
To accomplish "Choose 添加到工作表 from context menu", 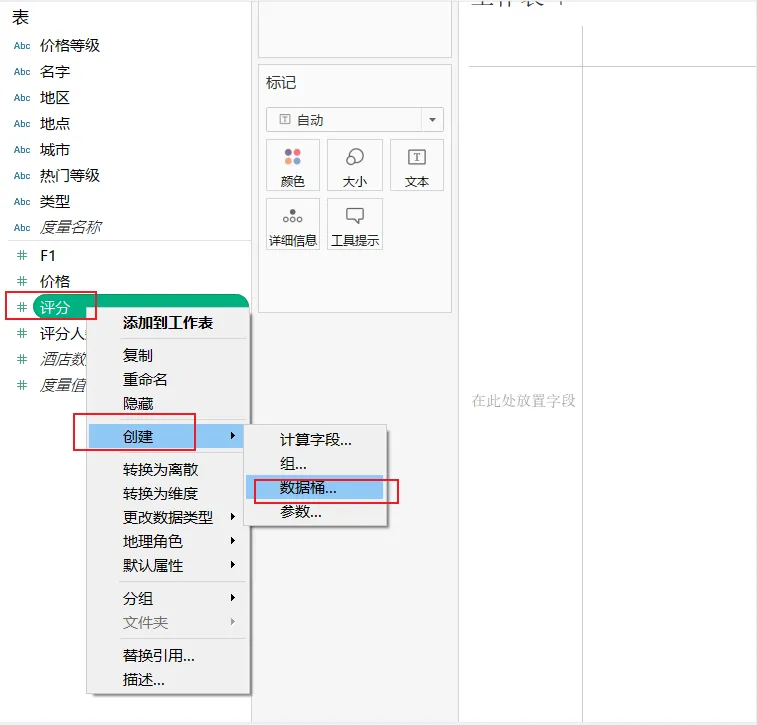I will (168, 323).
